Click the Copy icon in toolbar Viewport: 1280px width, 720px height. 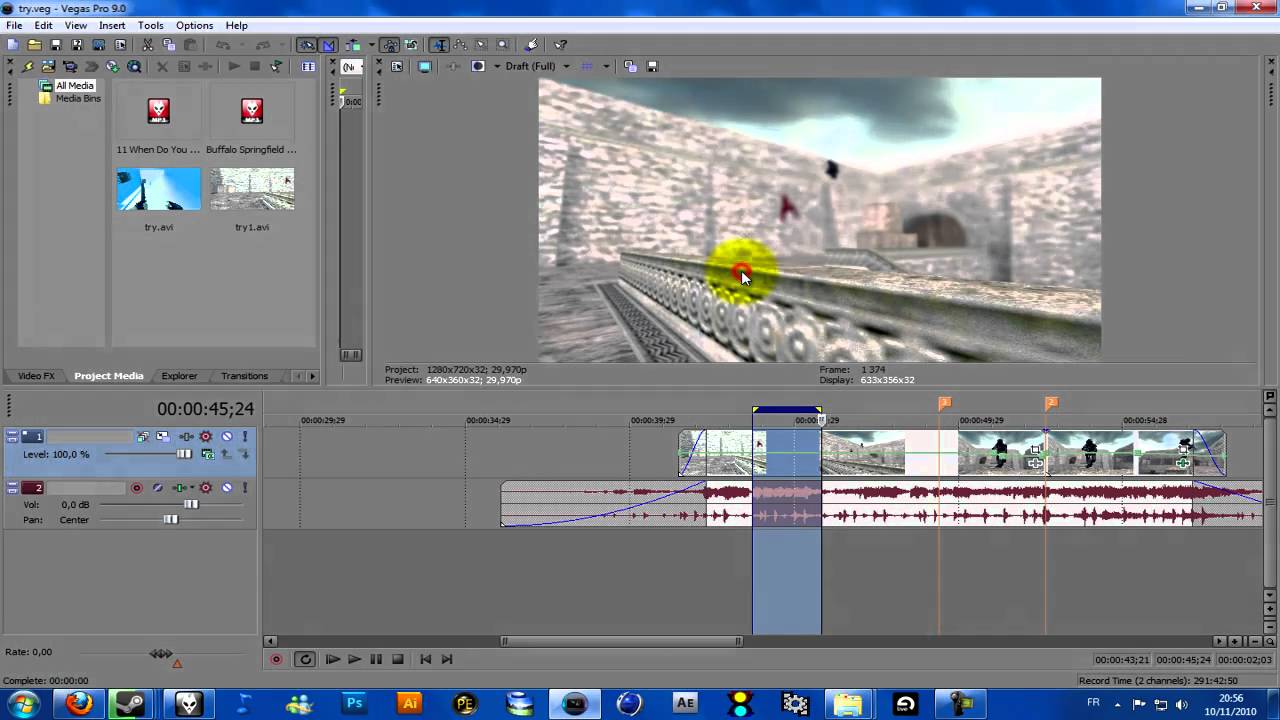(x=168, y=45)
